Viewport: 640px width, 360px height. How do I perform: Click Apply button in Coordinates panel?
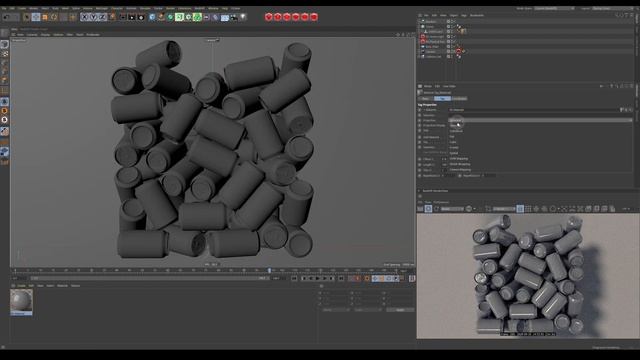[400, 310]
